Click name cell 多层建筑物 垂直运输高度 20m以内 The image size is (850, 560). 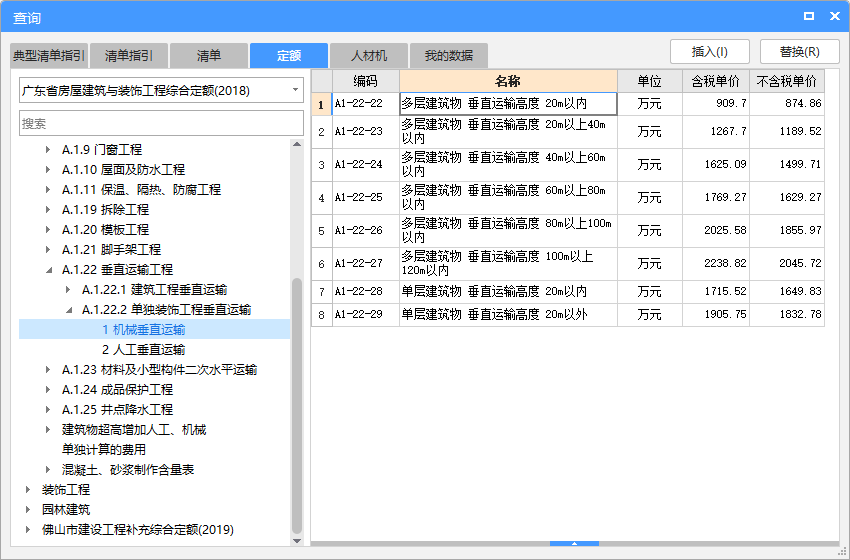point(508,104)
